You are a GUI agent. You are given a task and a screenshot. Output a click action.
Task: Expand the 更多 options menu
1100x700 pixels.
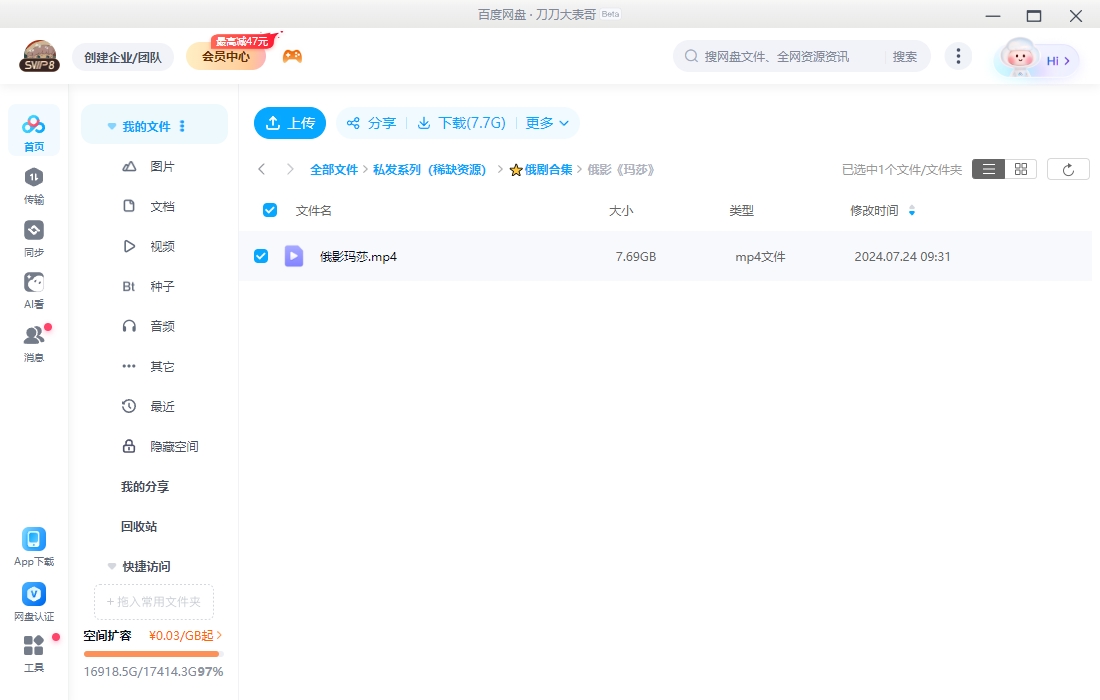pos(547,122)
